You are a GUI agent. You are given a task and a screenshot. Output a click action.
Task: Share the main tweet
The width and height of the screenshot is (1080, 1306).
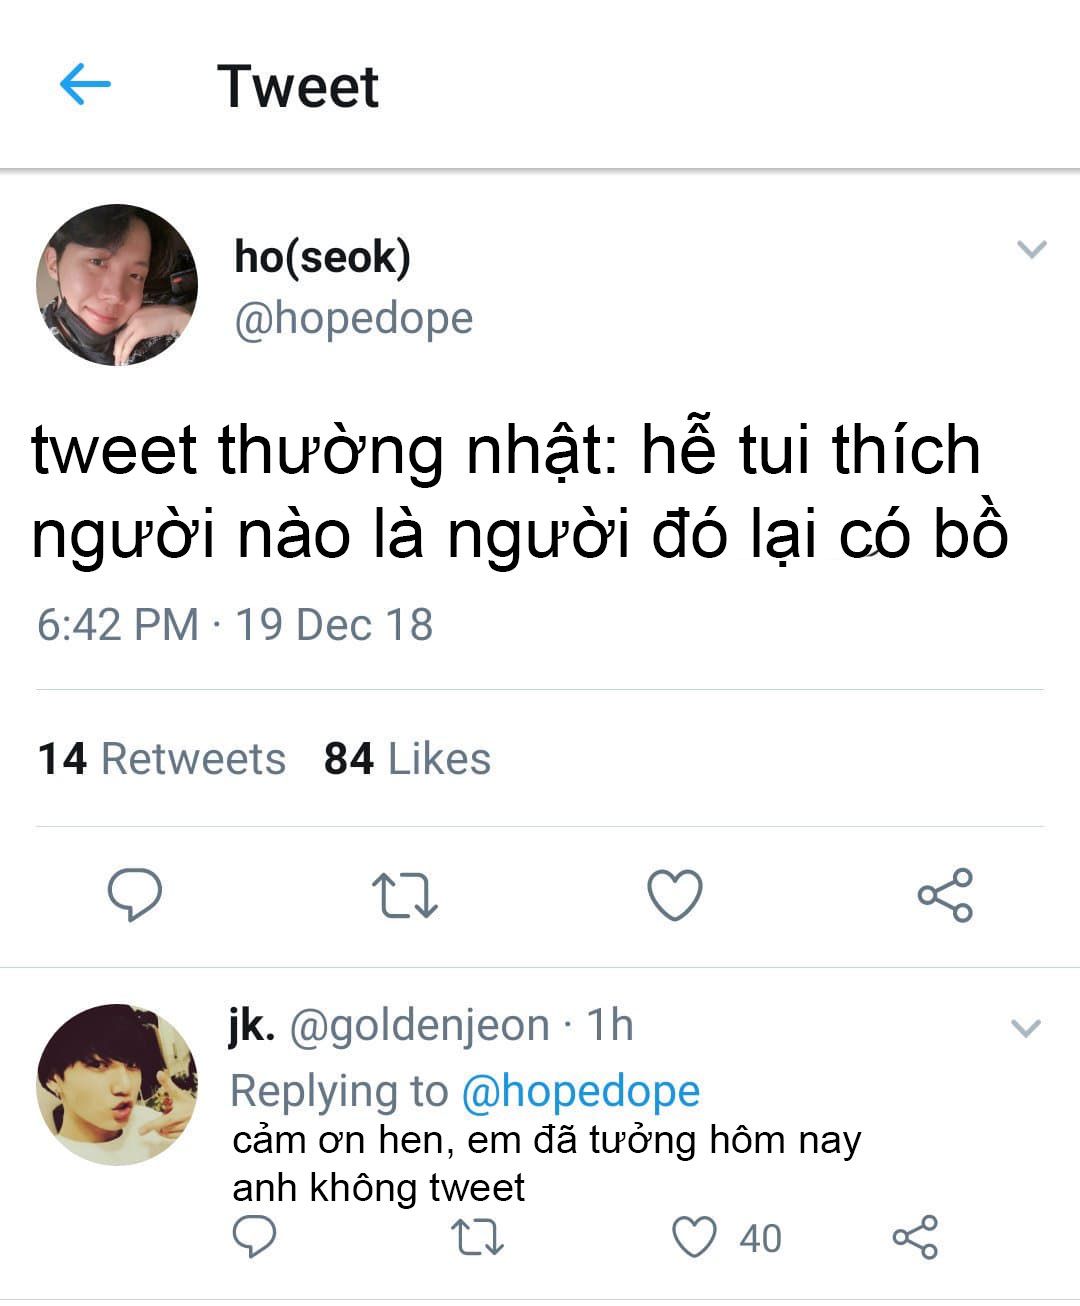point(945,895)
